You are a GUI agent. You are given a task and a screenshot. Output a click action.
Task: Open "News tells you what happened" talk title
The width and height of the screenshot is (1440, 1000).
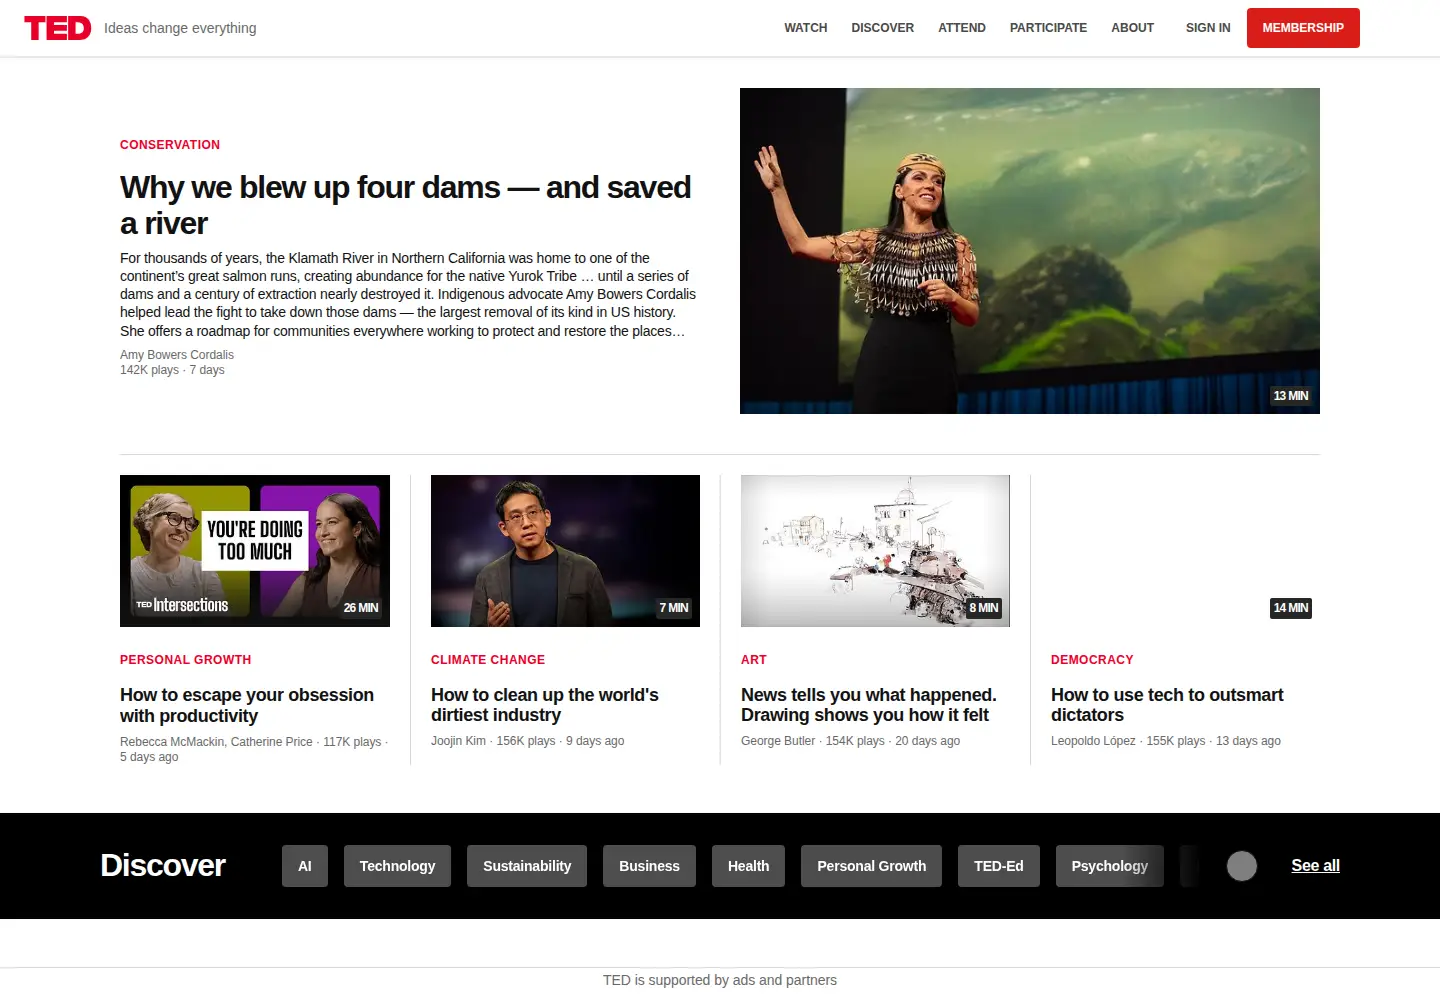pyautogui.click(x=869, y=705)
